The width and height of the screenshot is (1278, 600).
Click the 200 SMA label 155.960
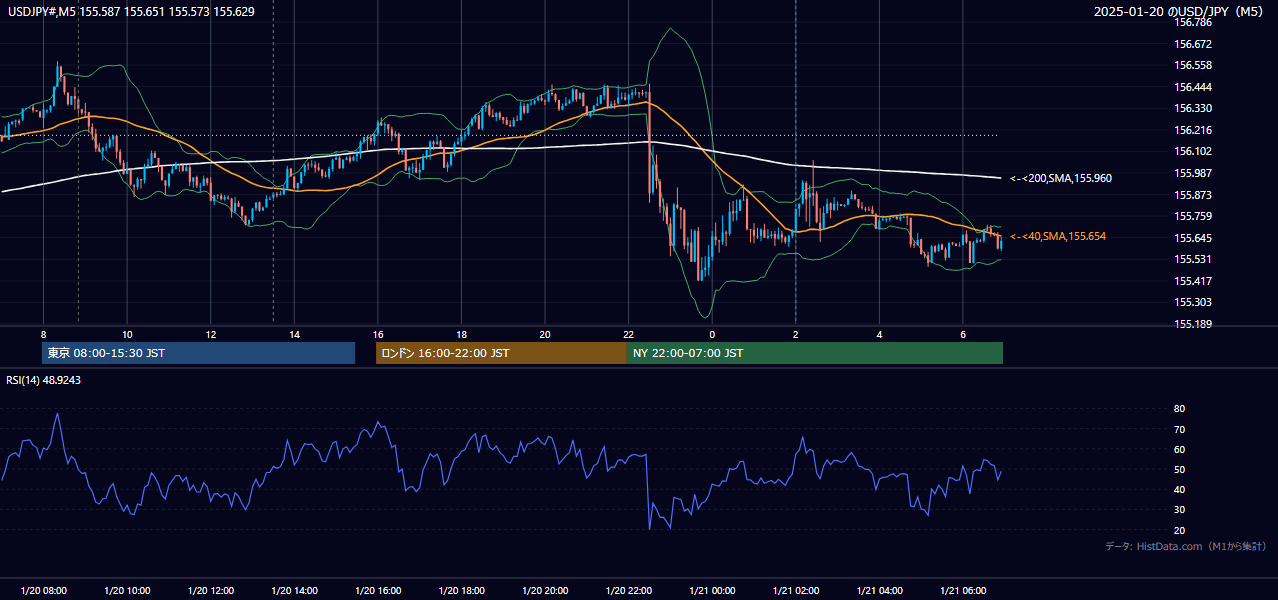click(x=1061, y=178)
